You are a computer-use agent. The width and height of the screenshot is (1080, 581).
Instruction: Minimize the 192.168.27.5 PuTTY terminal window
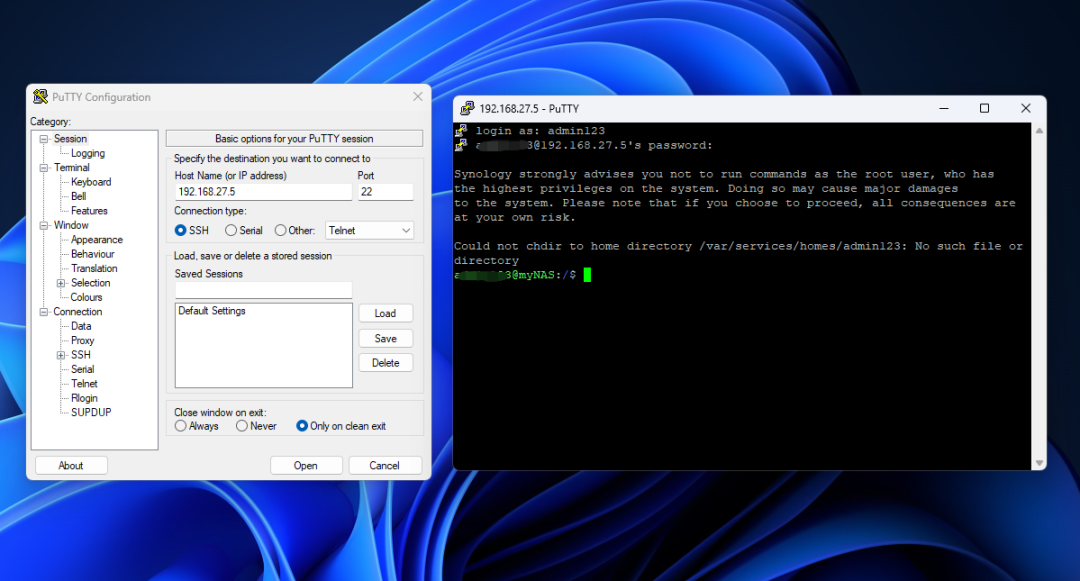click(944, 108)
